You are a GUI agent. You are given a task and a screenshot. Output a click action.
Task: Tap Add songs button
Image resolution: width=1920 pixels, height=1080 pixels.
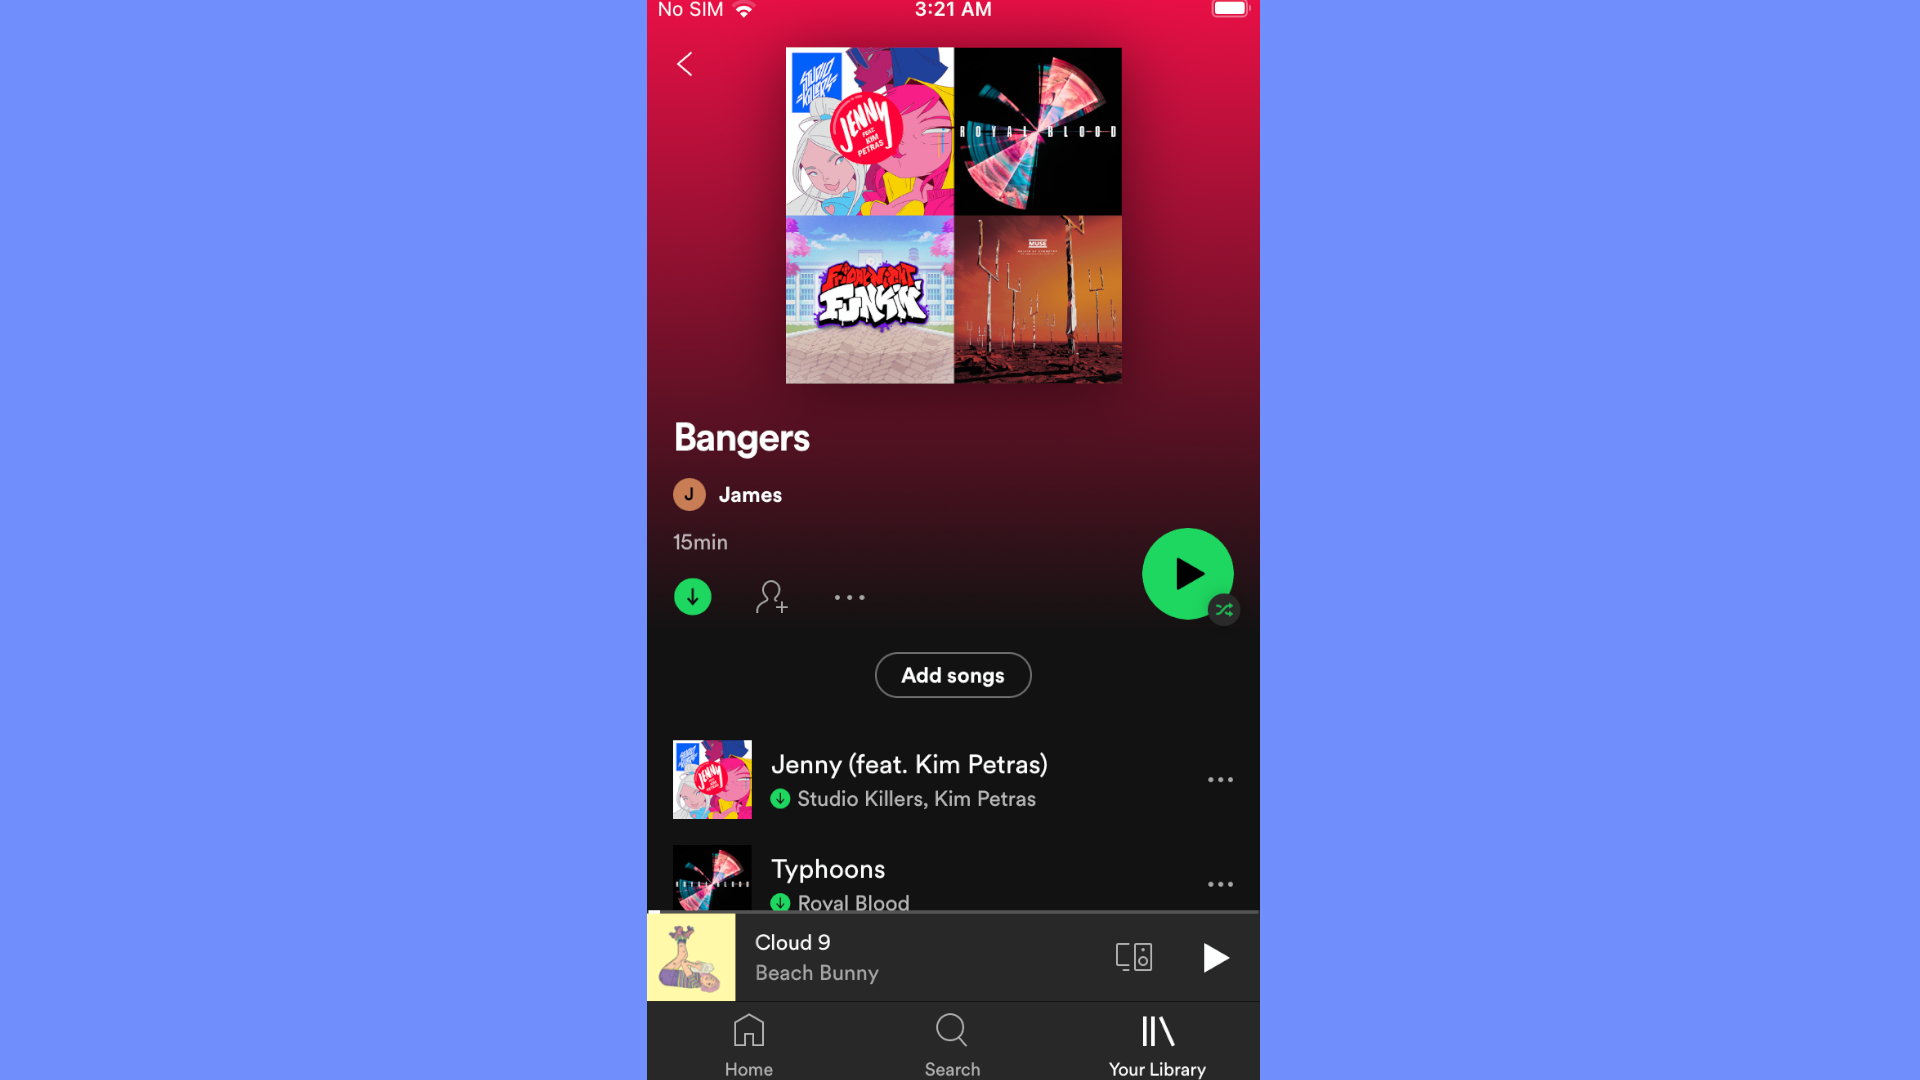coord(952,674)
